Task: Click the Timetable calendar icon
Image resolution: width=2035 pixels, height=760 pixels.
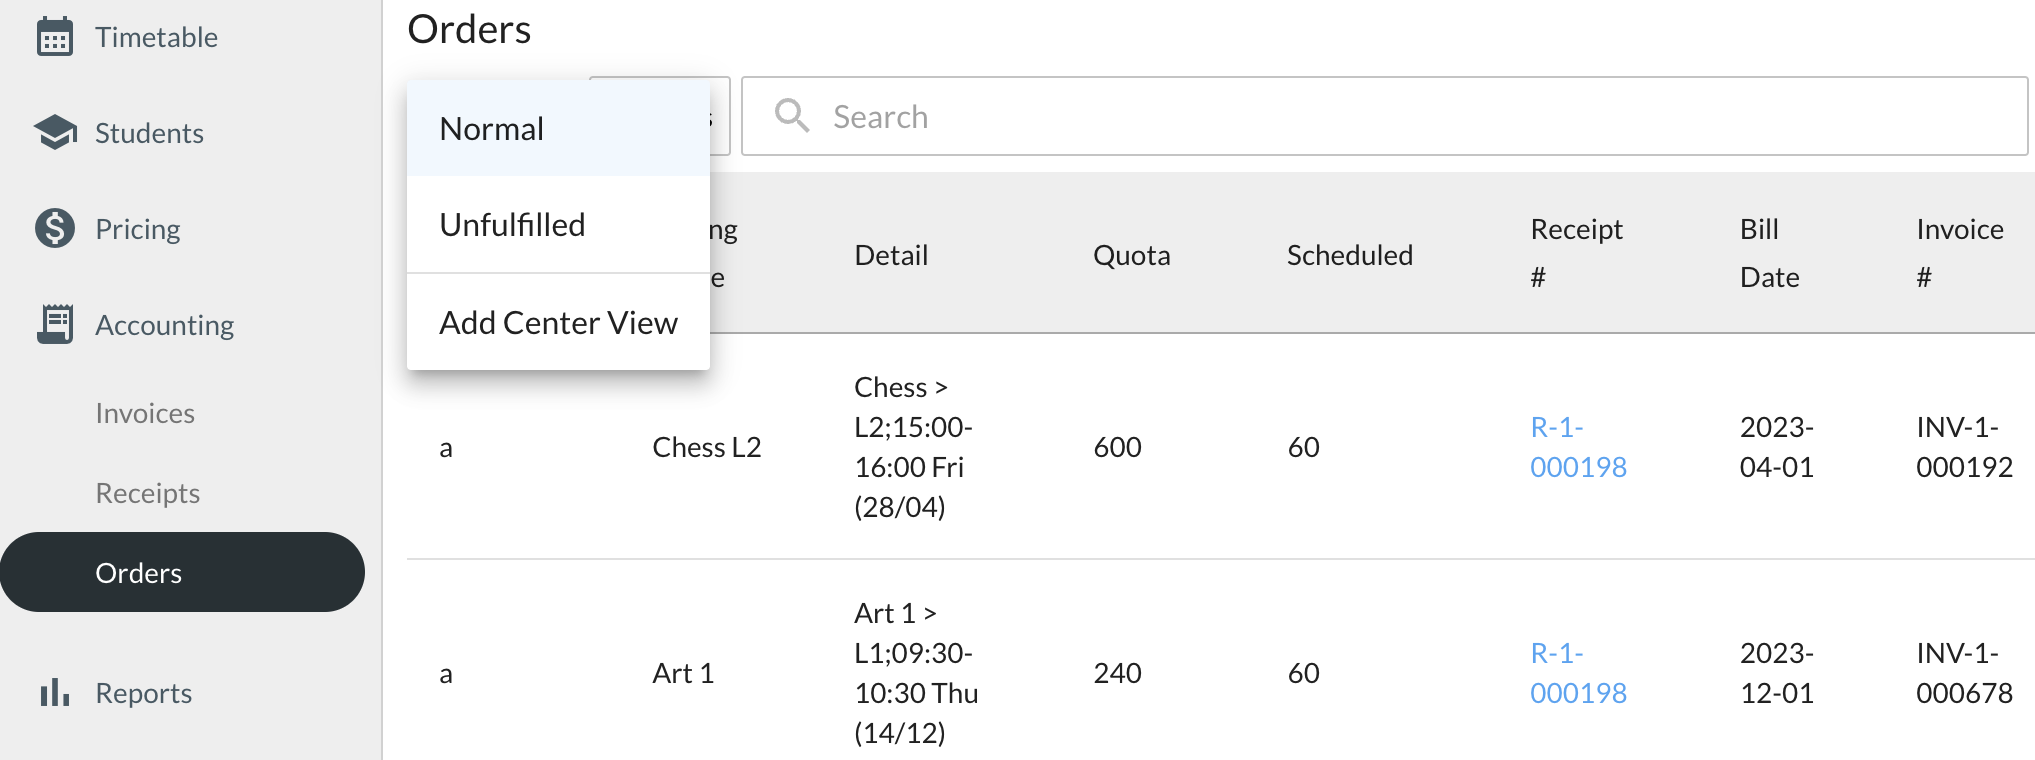Action: [54, 37]
